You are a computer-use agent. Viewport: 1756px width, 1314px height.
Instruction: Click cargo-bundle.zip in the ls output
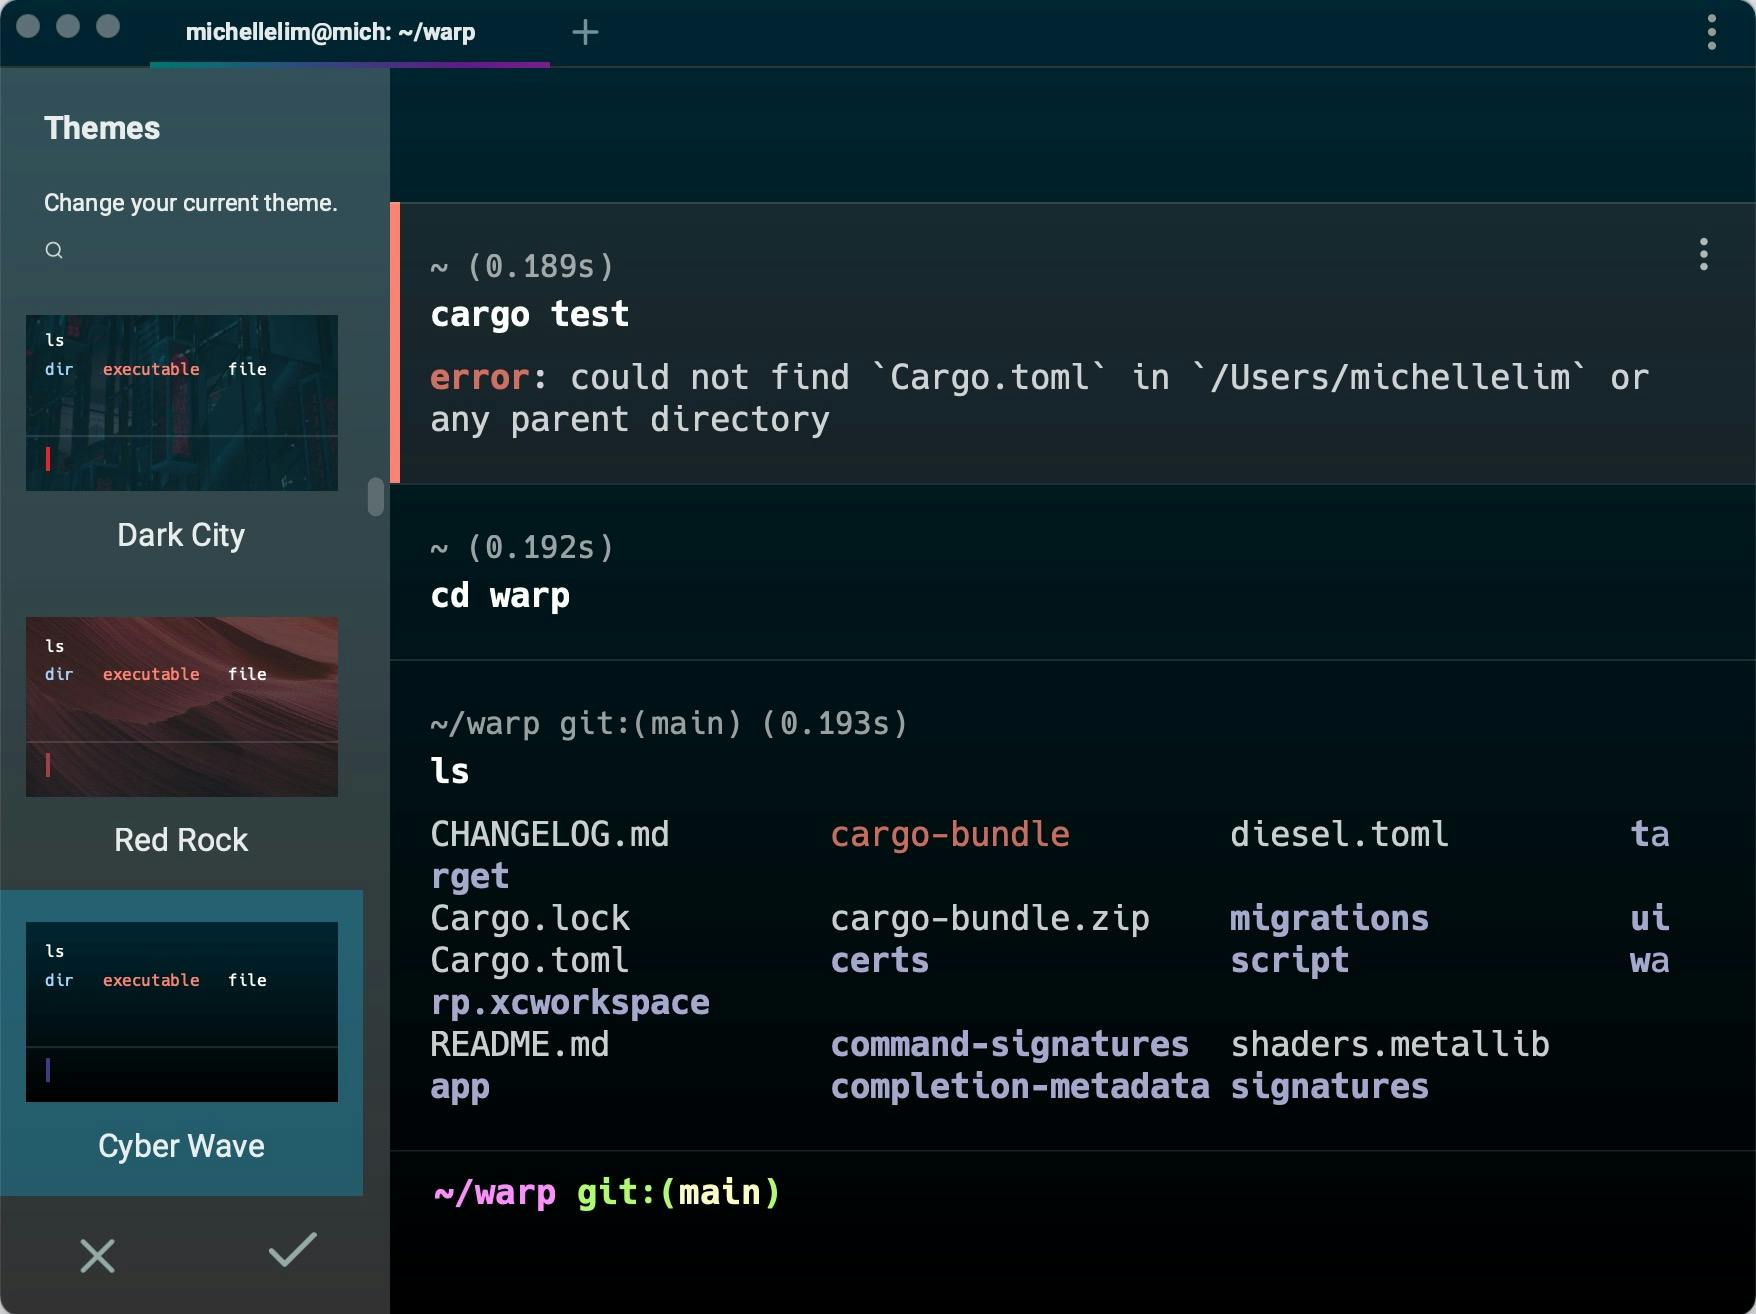point(990,918)
